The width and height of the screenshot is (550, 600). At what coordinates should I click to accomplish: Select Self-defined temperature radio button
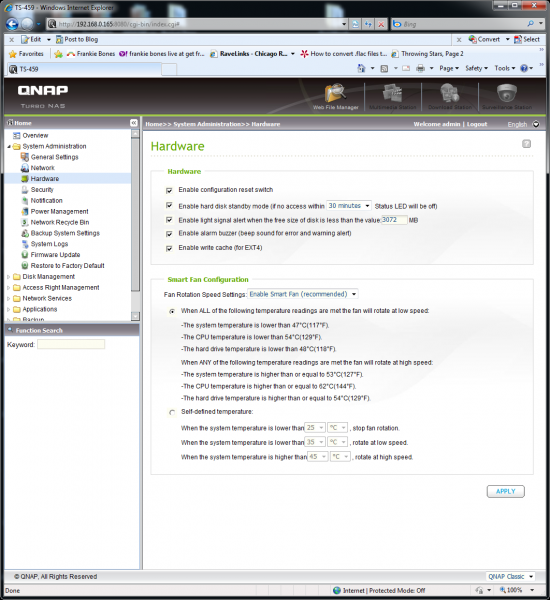(172, 412)
